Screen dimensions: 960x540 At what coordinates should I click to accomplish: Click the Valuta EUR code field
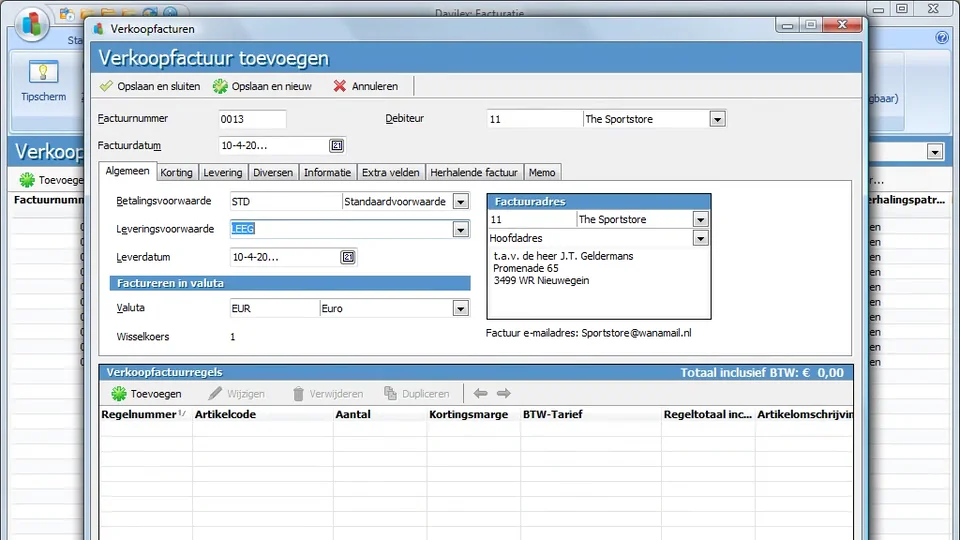[274, 309]
